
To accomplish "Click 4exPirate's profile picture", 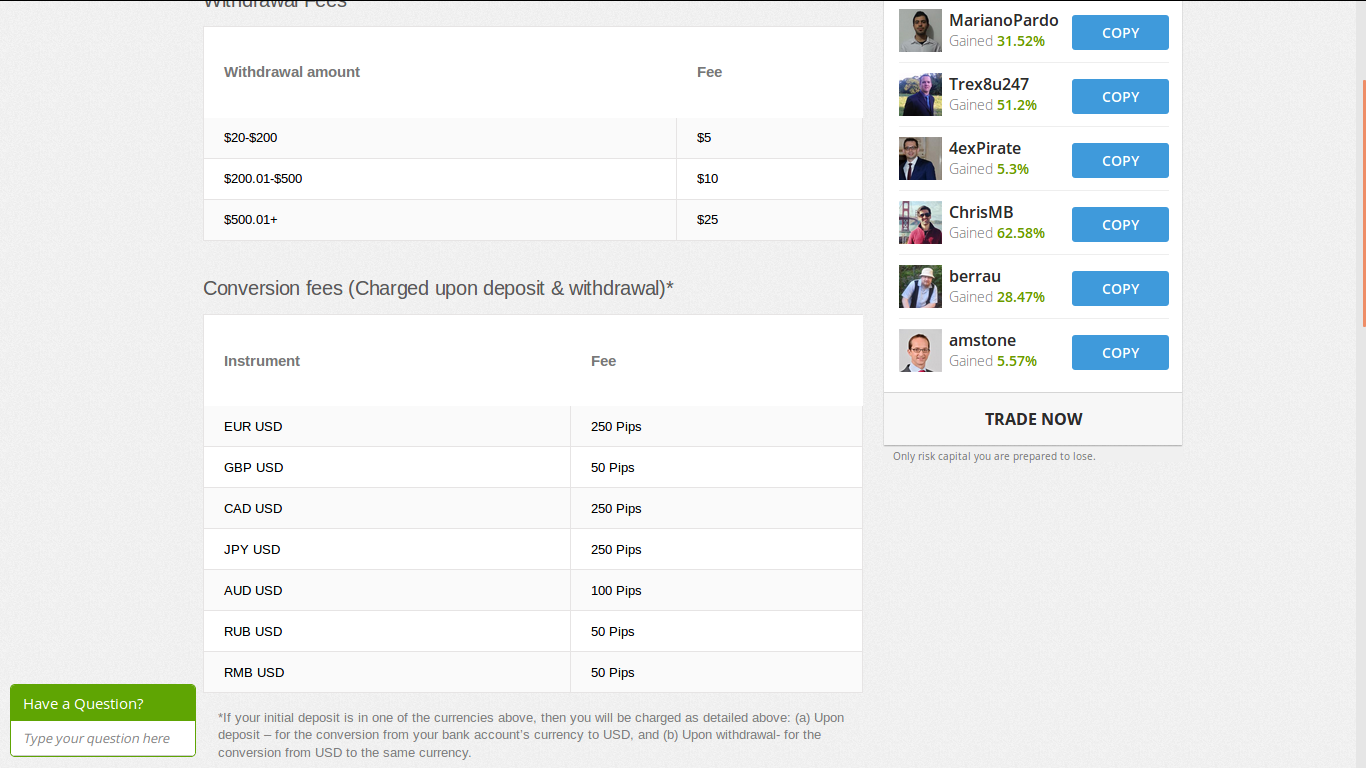I will [x=920, y=159].
